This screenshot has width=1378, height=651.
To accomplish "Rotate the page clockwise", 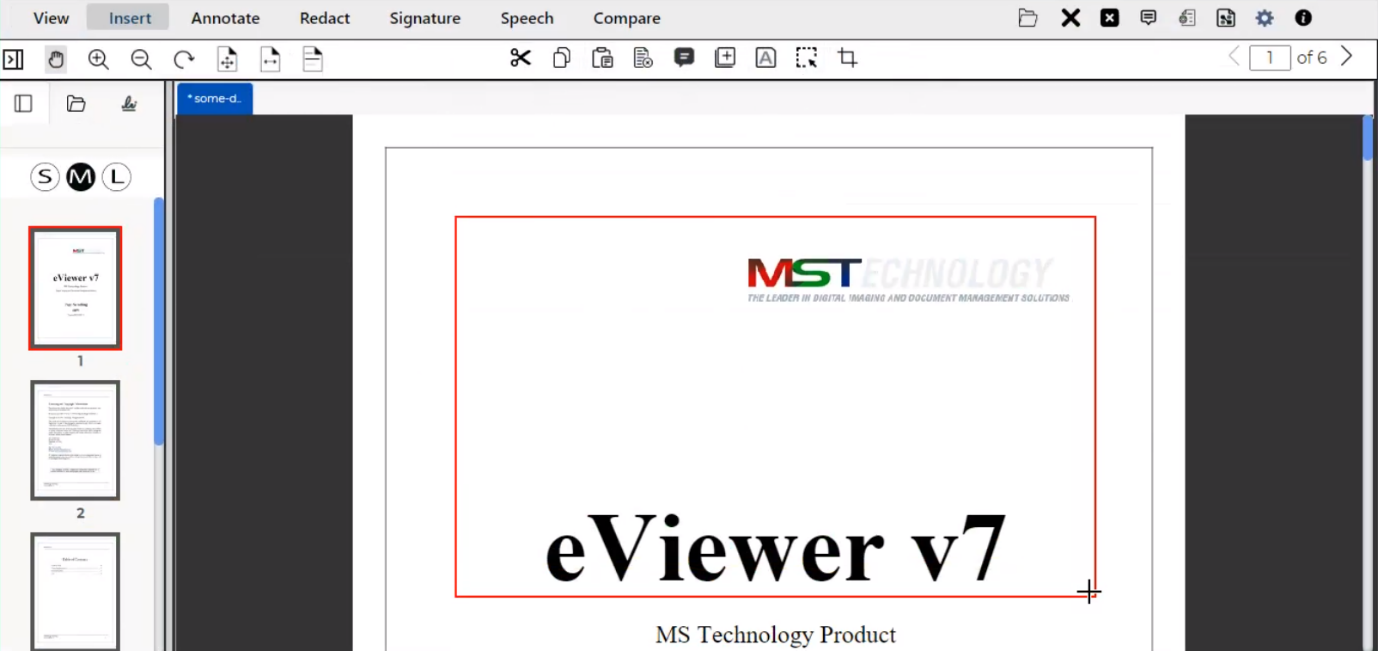I will tap(184, 59).
